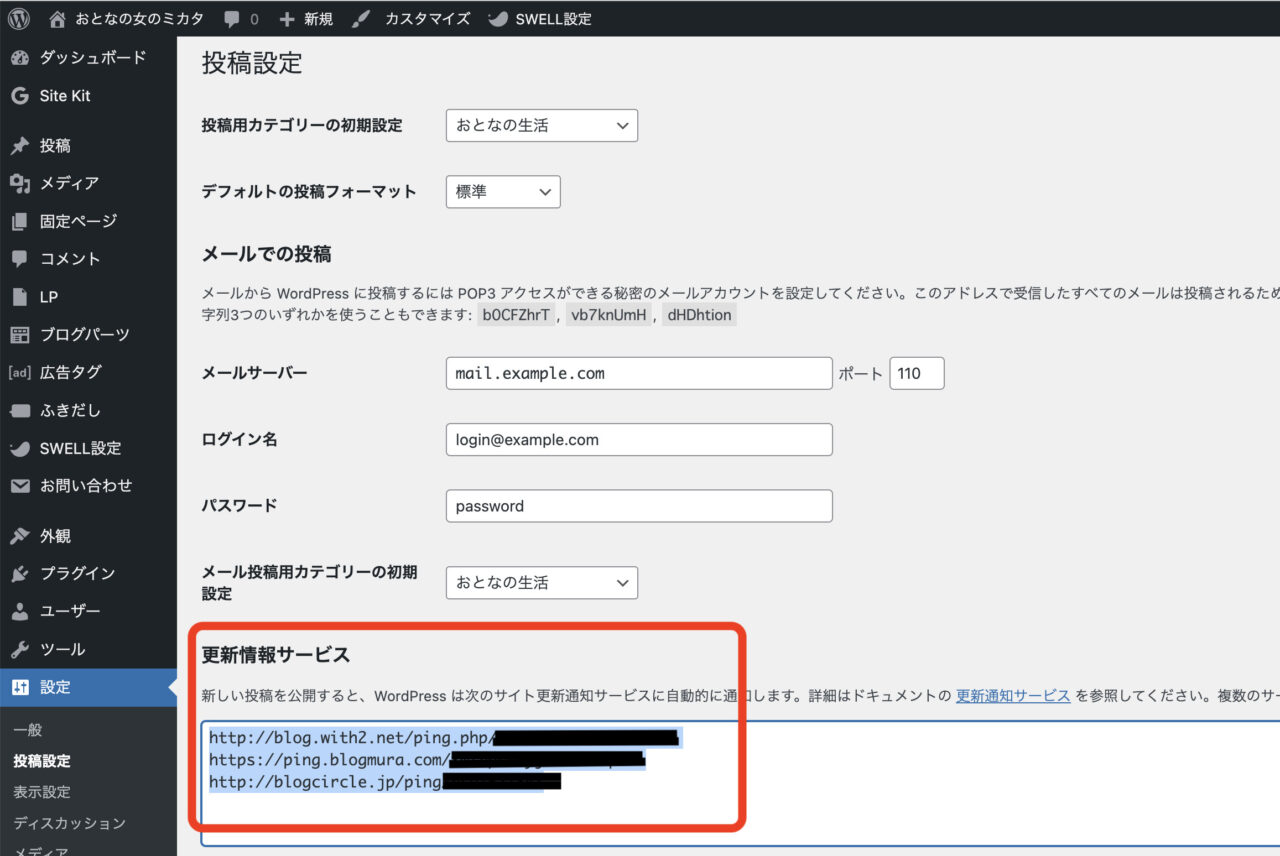Click the 更新情報サービス section heading
The width and height of the screenshot is (1280, 856).
pyautogui.click(x=276, y=655)
